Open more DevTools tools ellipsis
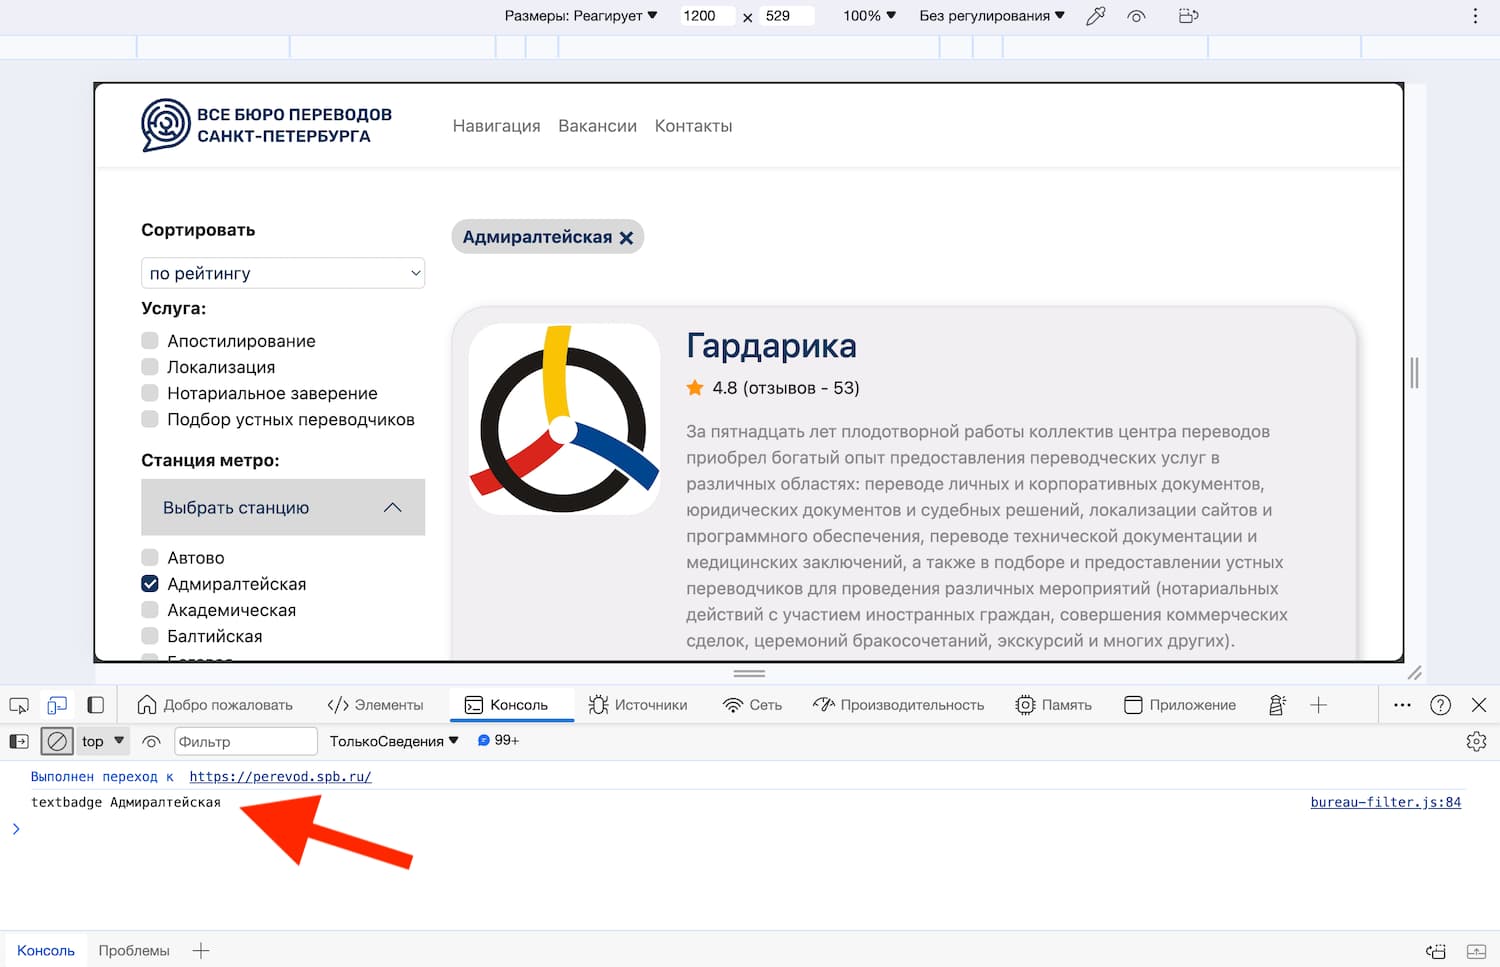This screenshot has height=967, width=1500. (x=1402, y=705)
